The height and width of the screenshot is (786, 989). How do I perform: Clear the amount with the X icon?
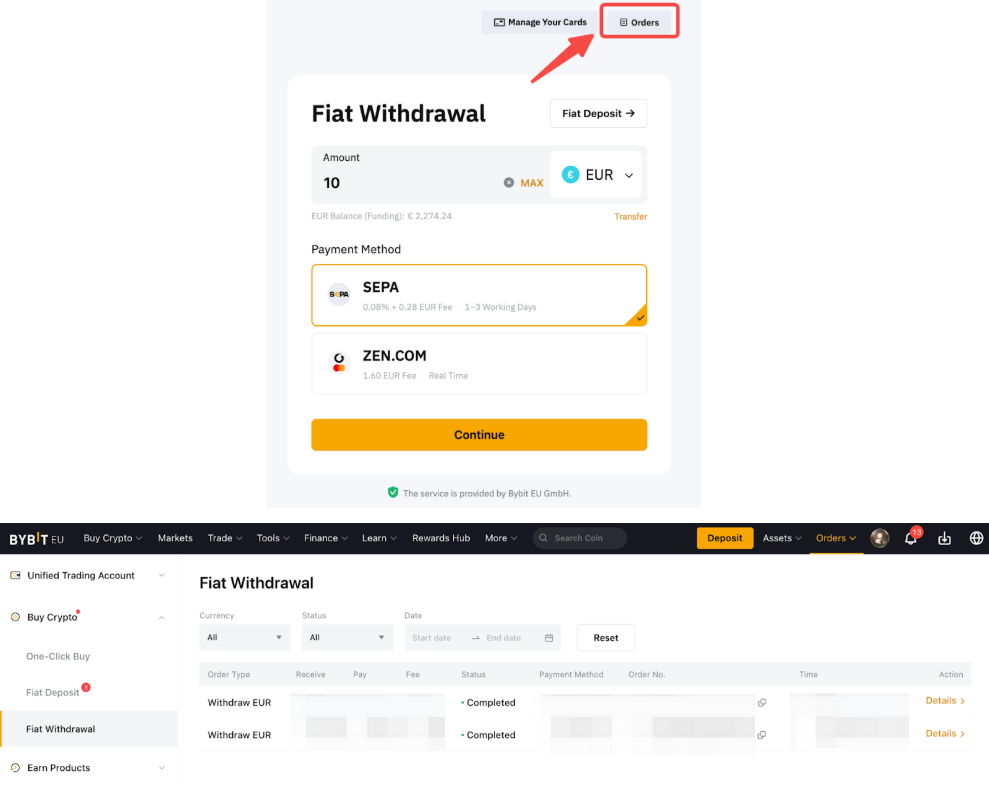point(508,183)
